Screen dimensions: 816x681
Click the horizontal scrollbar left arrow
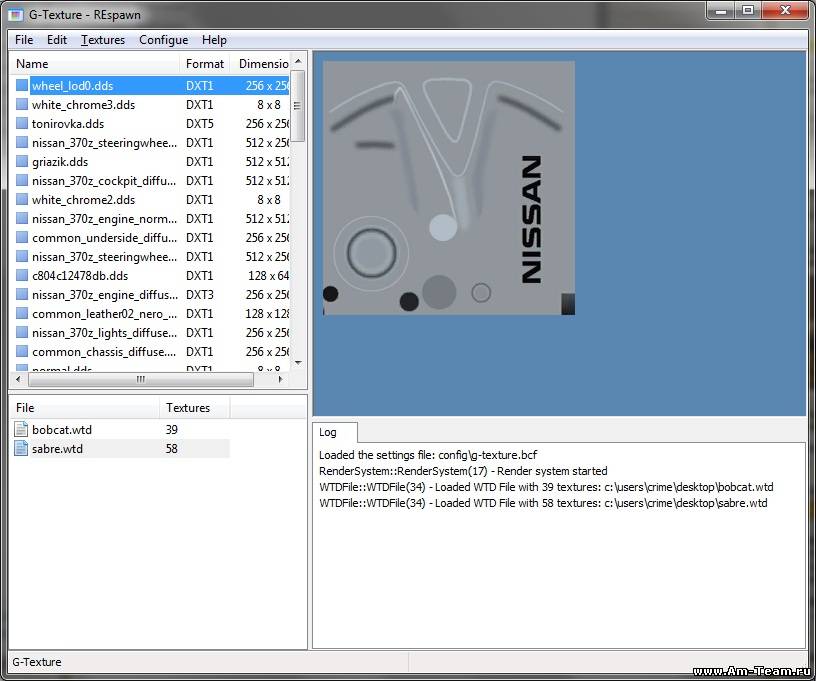point(18,379)
